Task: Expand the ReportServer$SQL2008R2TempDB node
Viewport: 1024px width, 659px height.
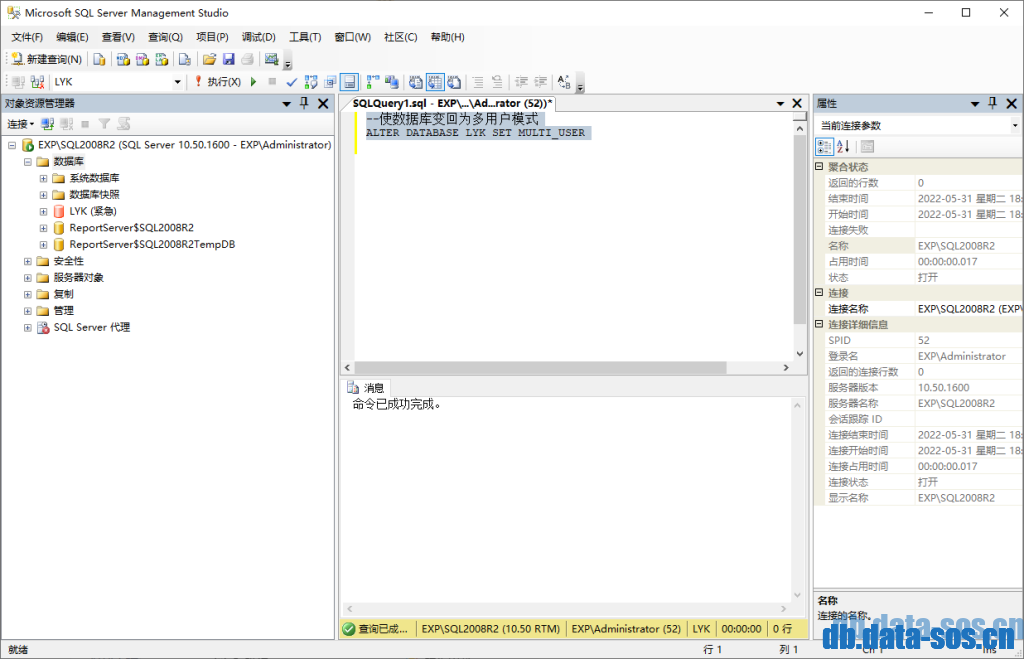Action: [x=43, y=245]
